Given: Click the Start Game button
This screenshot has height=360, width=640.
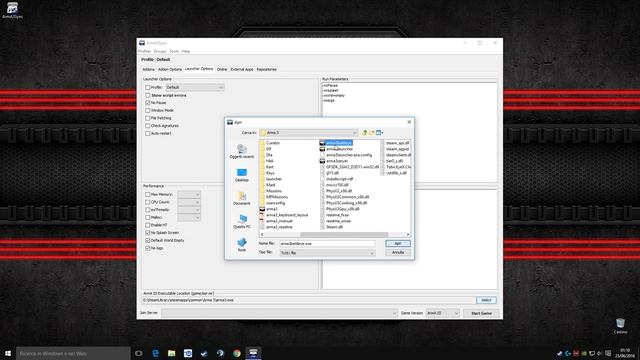Looking at the screenshot, I should pyautogui.click(x=481, y=313).
